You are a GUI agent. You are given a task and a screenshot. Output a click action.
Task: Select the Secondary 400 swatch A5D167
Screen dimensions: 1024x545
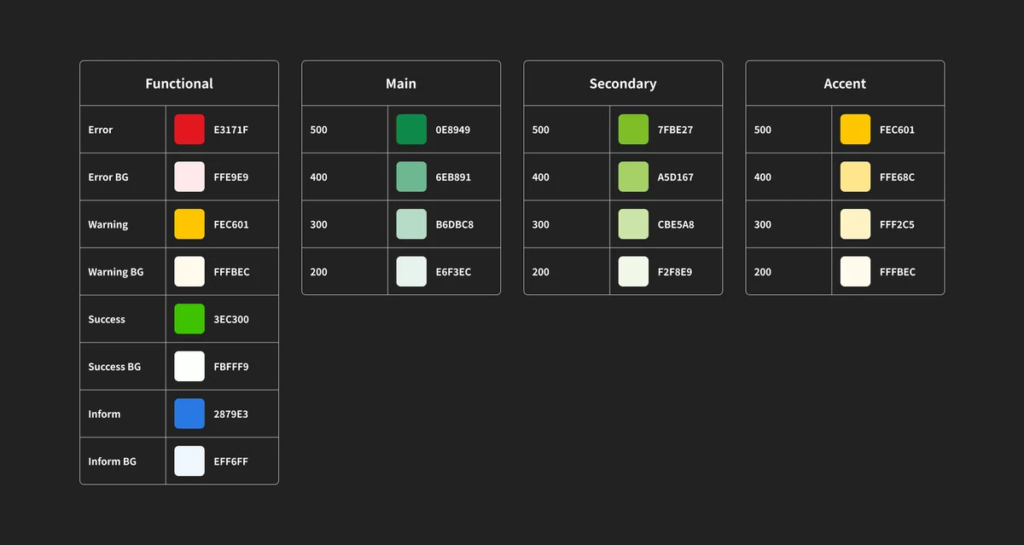633,177
